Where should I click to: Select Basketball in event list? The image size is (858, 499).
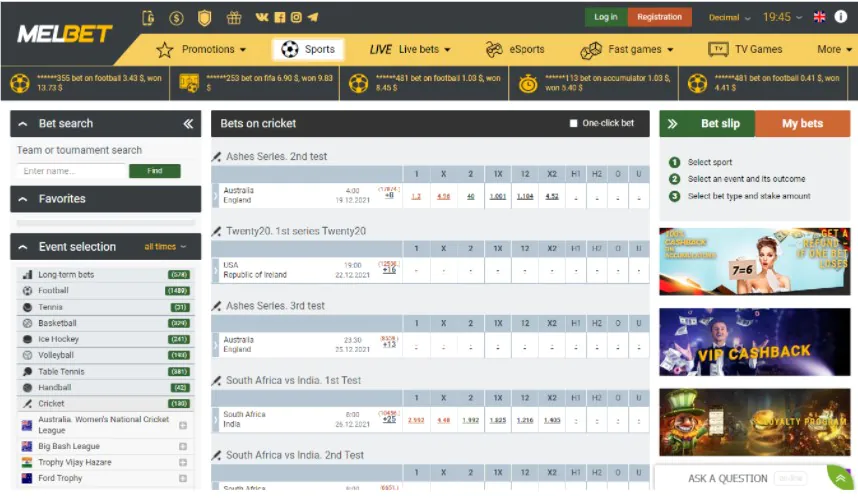pyautogui.click(x=105, y=323)
